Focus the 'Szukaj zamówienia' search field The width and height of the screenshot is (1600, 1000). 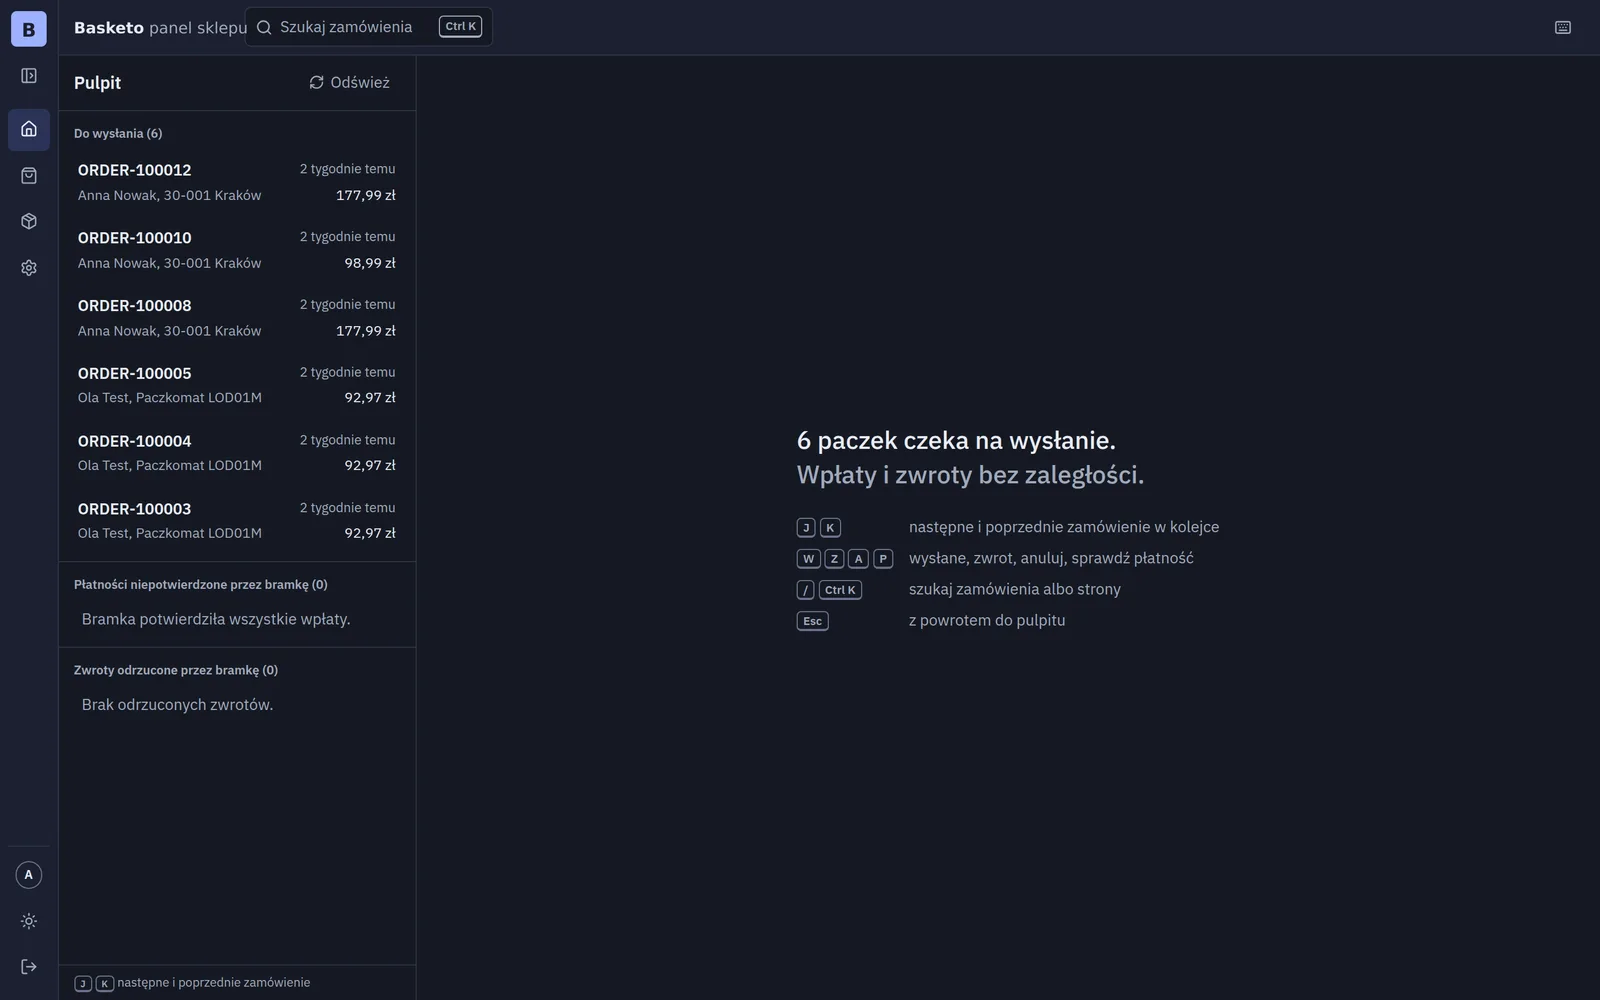tap(369, 27)
